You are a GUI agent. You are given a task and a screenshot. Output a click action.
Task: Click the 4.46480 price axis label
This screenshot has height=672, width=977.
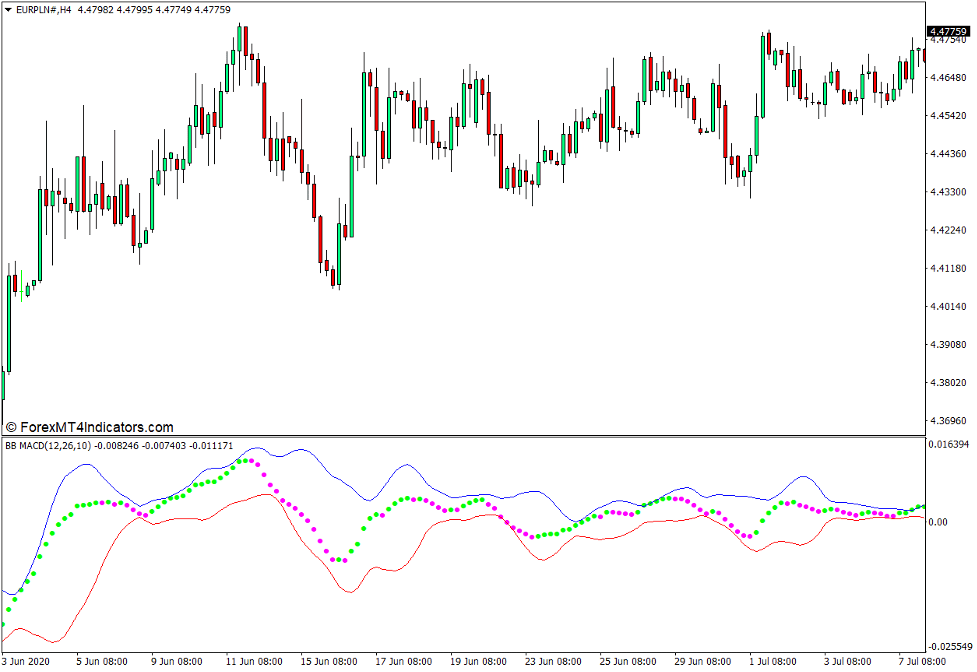(x=947, y=77)
